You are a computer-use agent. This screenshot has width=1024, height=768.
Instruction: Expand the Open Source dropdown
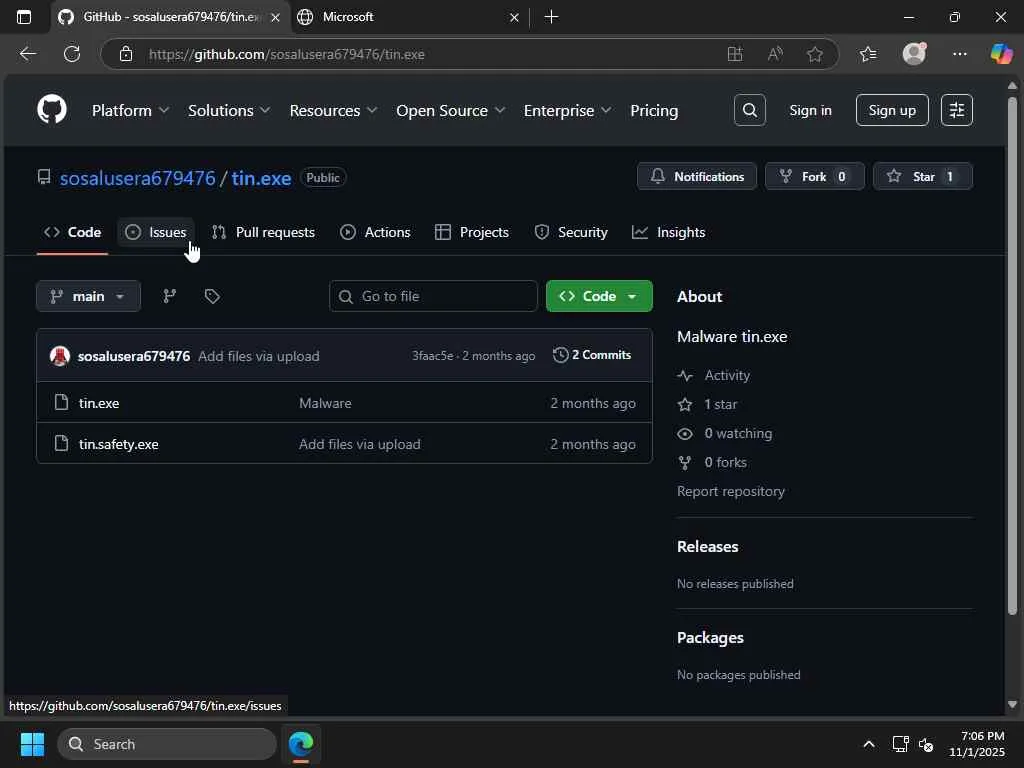click(451, 110)
